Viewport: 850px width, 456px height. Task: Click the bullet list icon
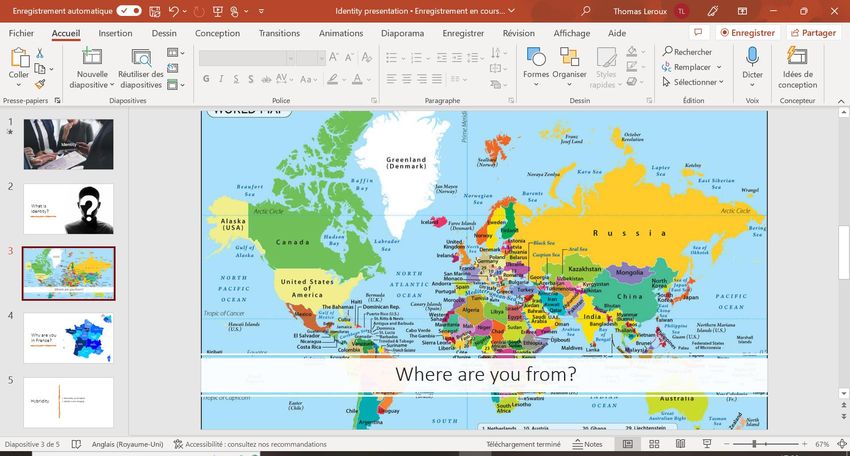(x=391, y=57)
